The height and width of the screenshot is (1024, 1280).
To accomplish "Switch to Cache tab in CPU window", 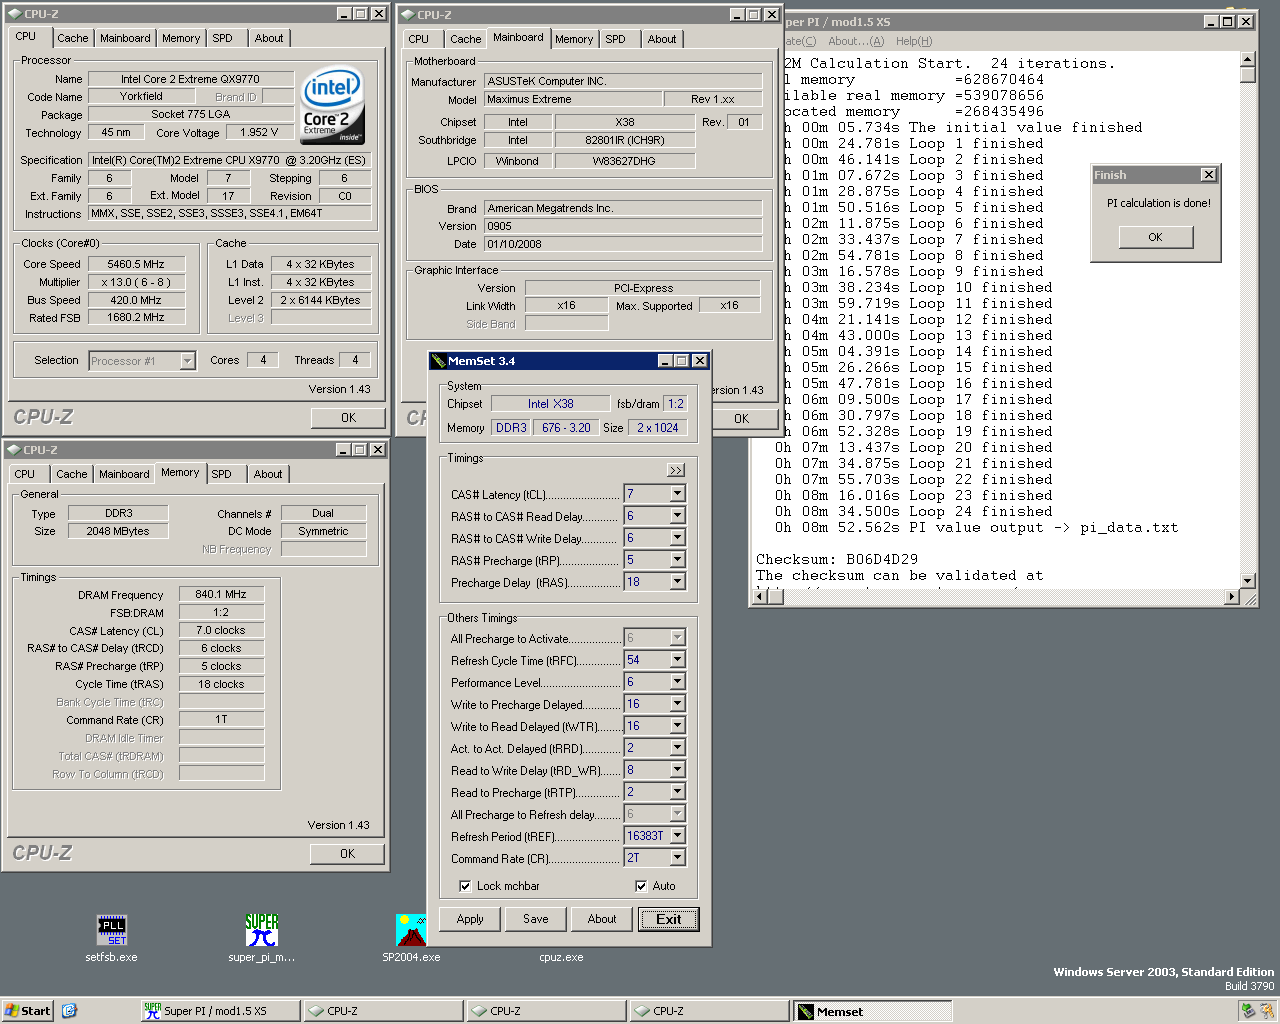I will (x=72, y=38).
